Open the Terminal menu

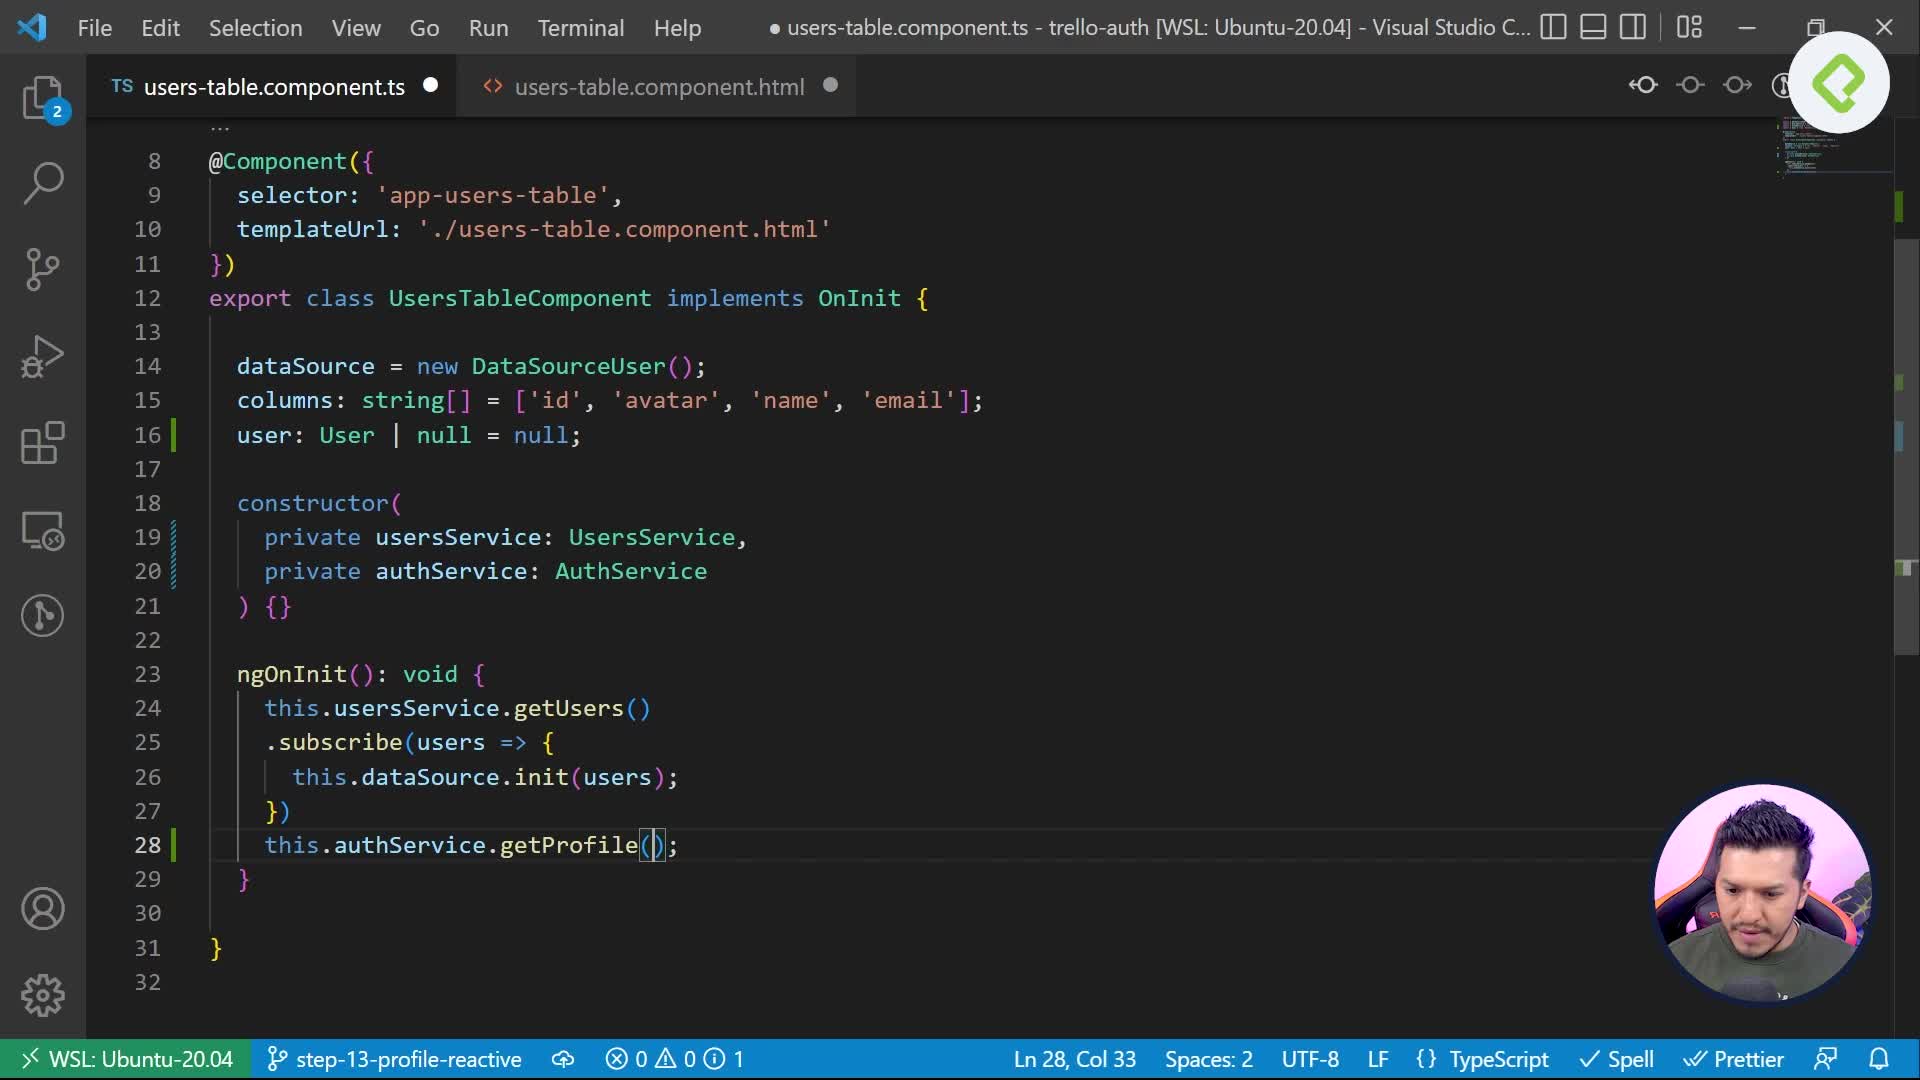point(581,28)
